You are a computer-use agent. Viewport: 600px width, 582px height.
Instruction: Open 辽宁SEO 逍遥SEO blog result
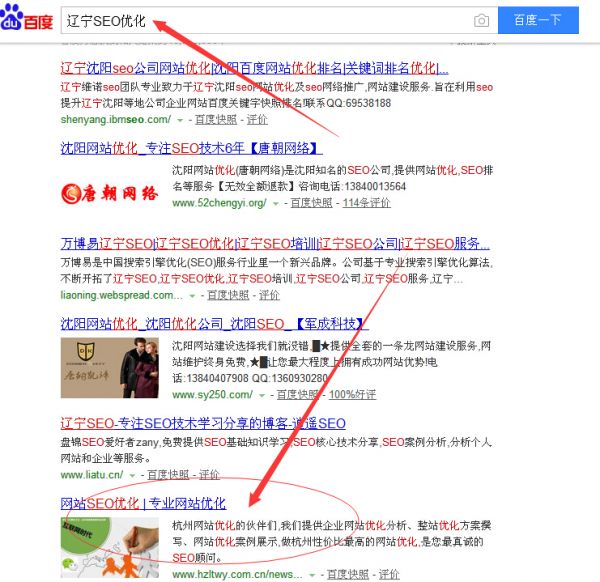[203, 424]
